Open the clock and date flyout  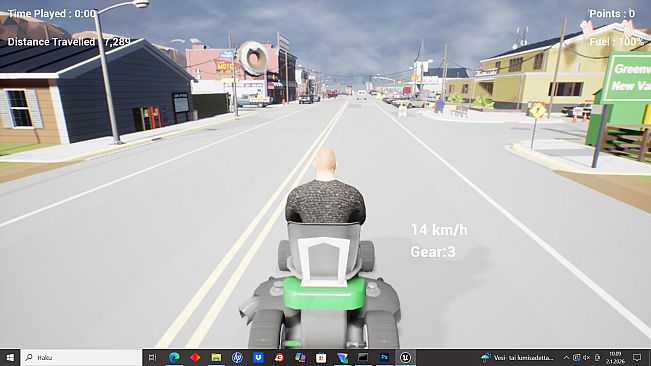click(x=615, y=357)
